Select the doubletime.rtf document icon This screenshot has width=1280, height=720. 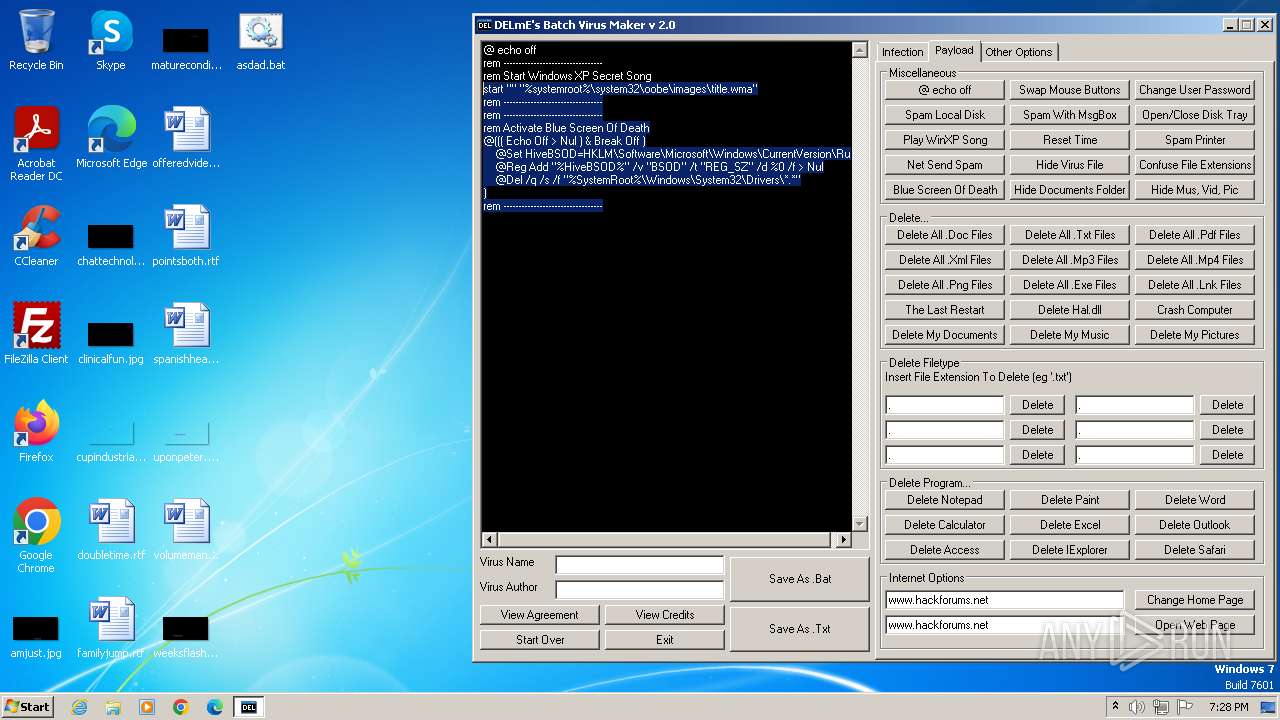click(111, 530)
